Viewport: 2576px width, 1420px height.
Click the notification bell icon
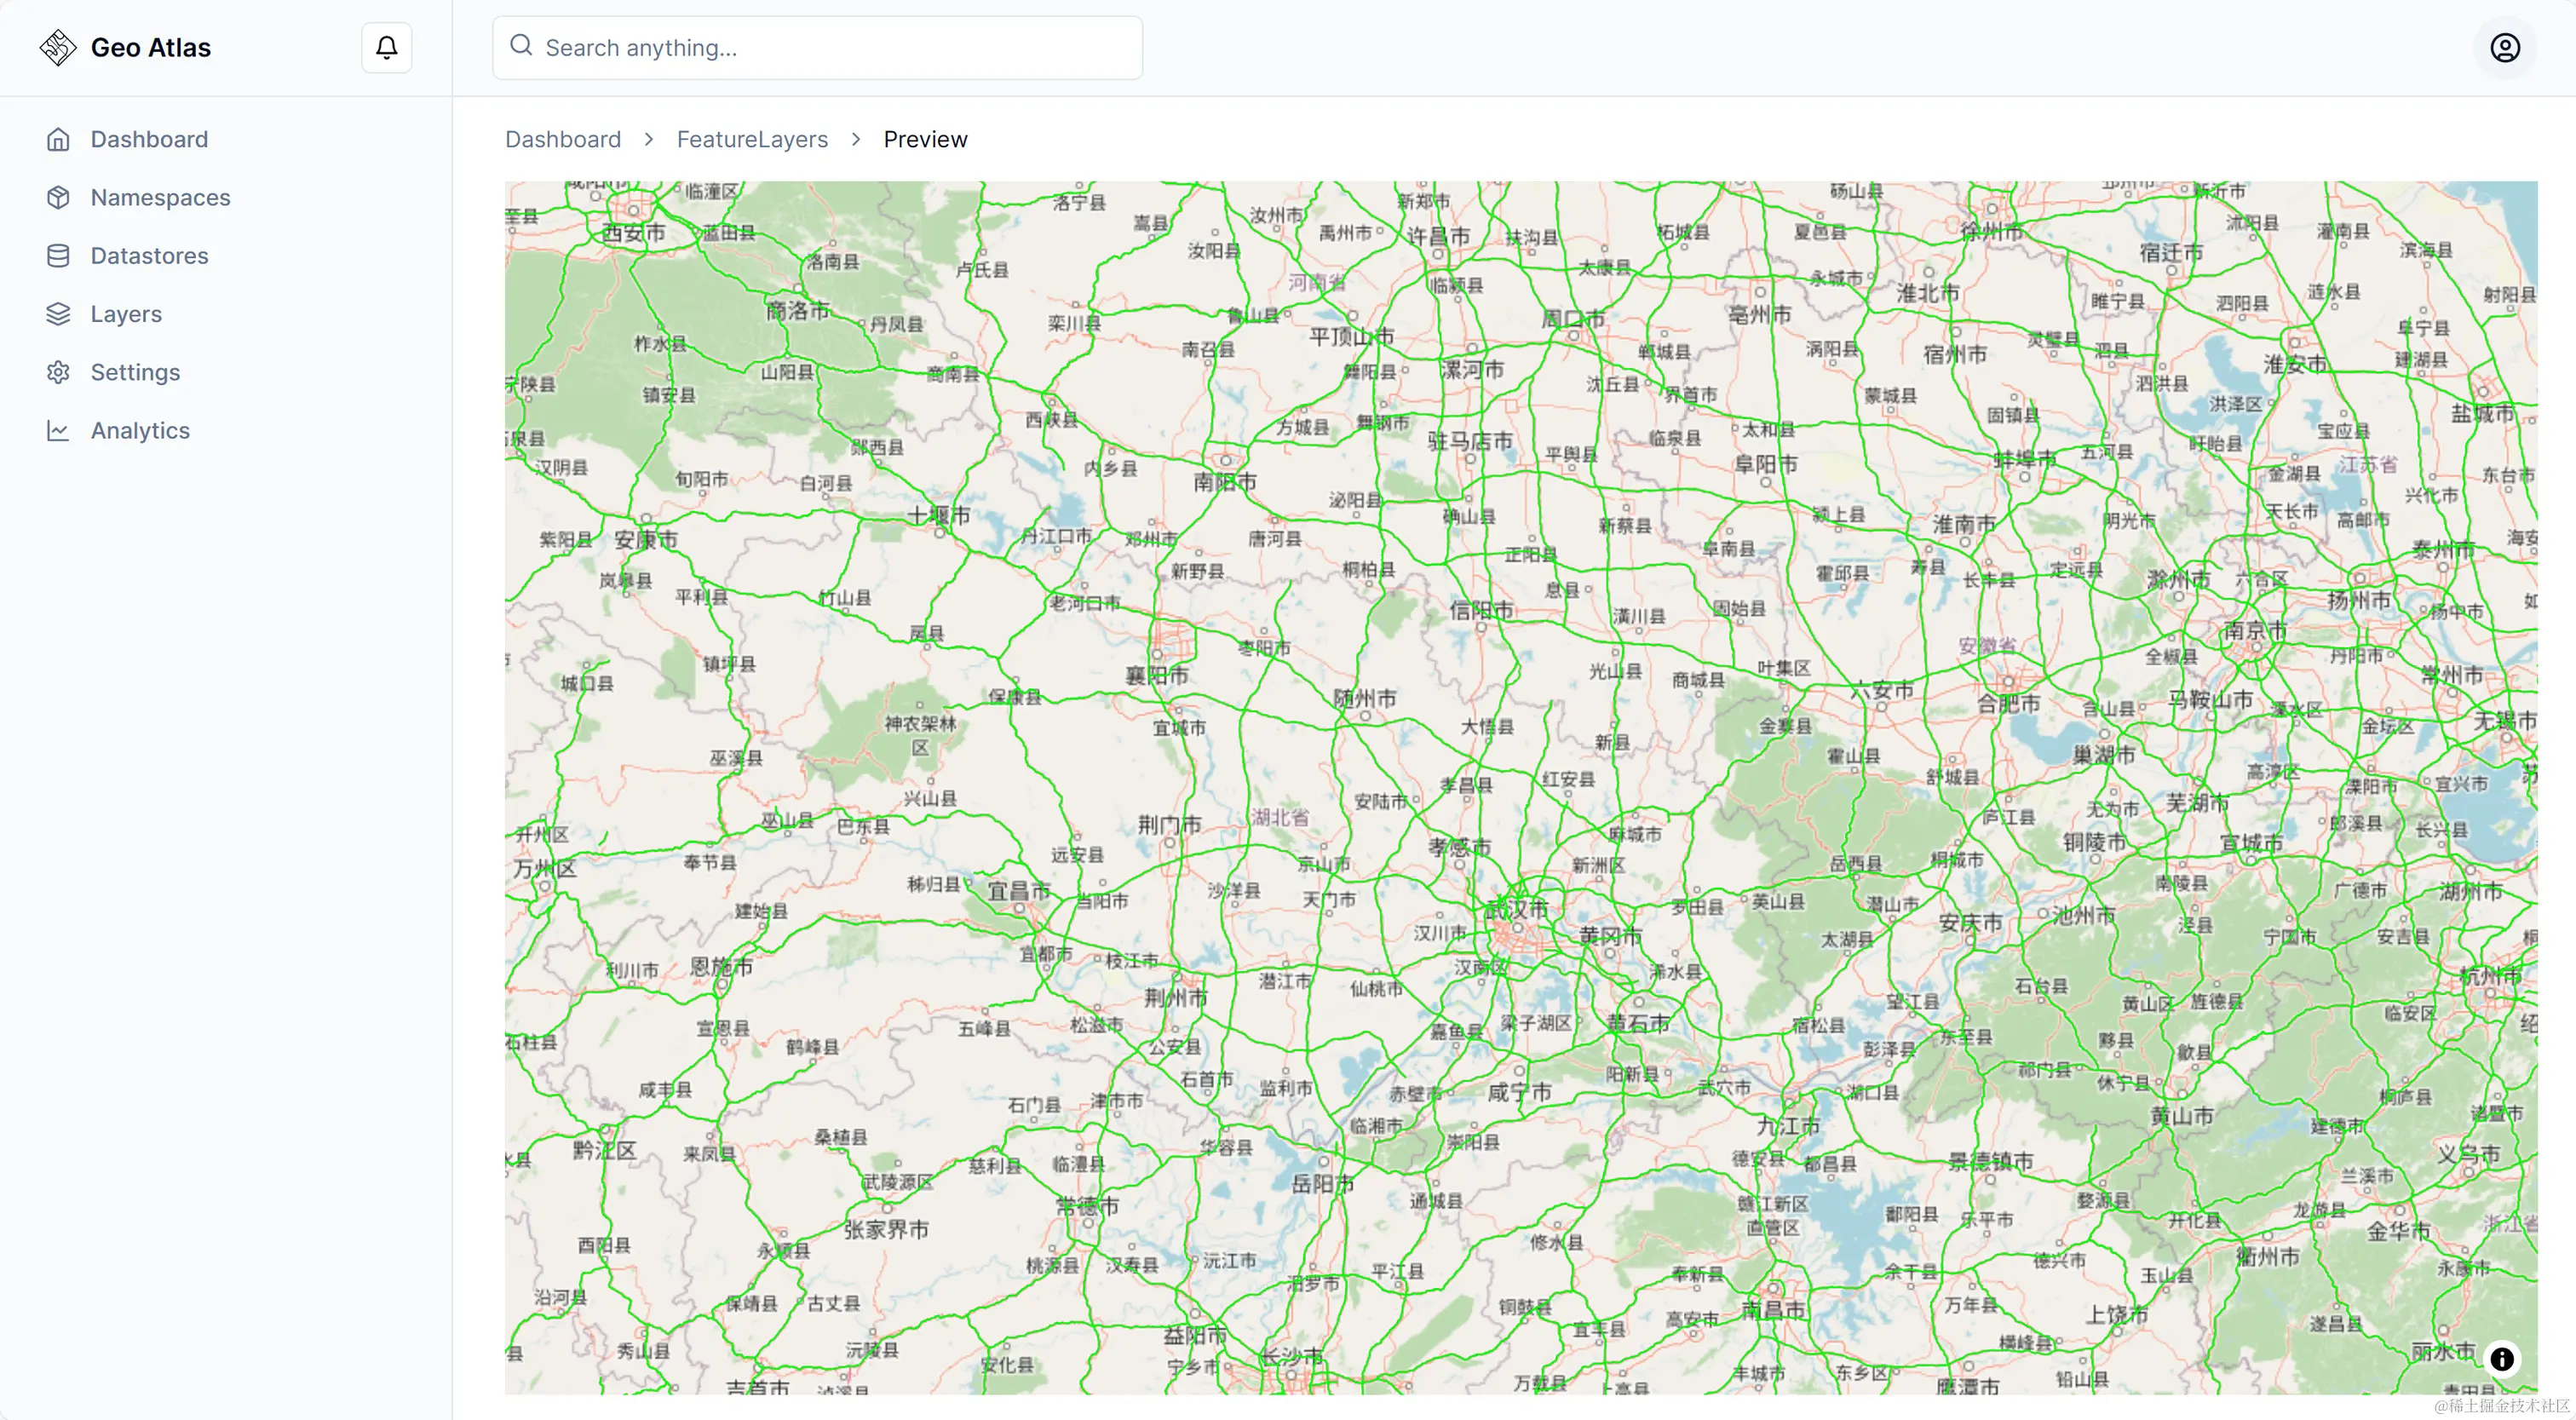tap(386, 47)
